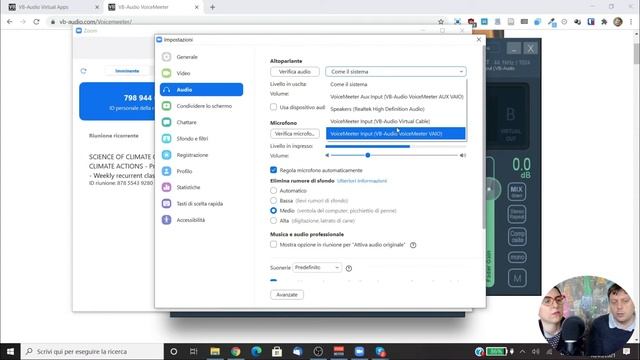Viewport: 640px width, 360px height.
Task: Open Chrome extensions puzzle icon
Action: point(604,22)
